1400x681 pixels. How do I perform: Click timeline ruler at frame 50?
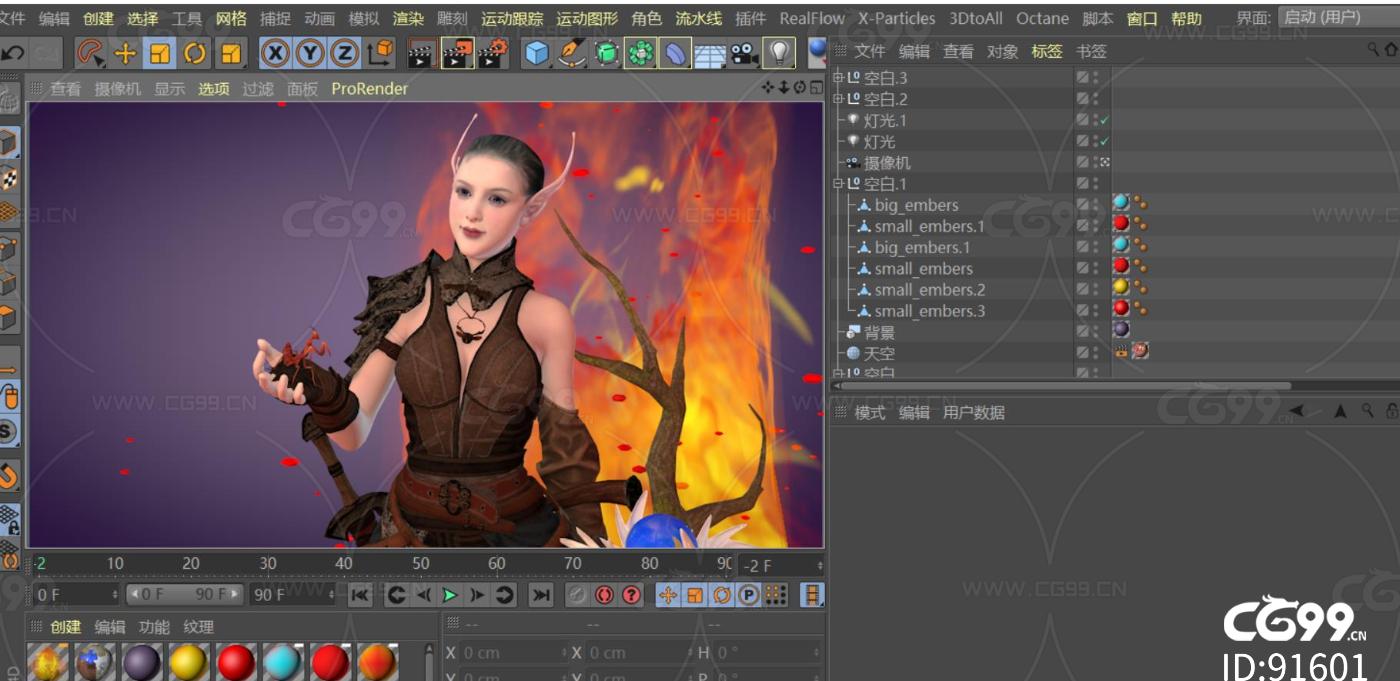click(x=421, y=564)
